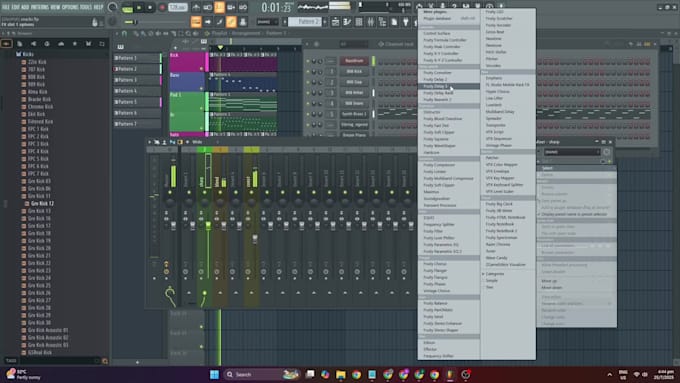This screenshot has height=383, width=680.
Task: Select Tree view option in plugin menu
Action: pos(507,287)
